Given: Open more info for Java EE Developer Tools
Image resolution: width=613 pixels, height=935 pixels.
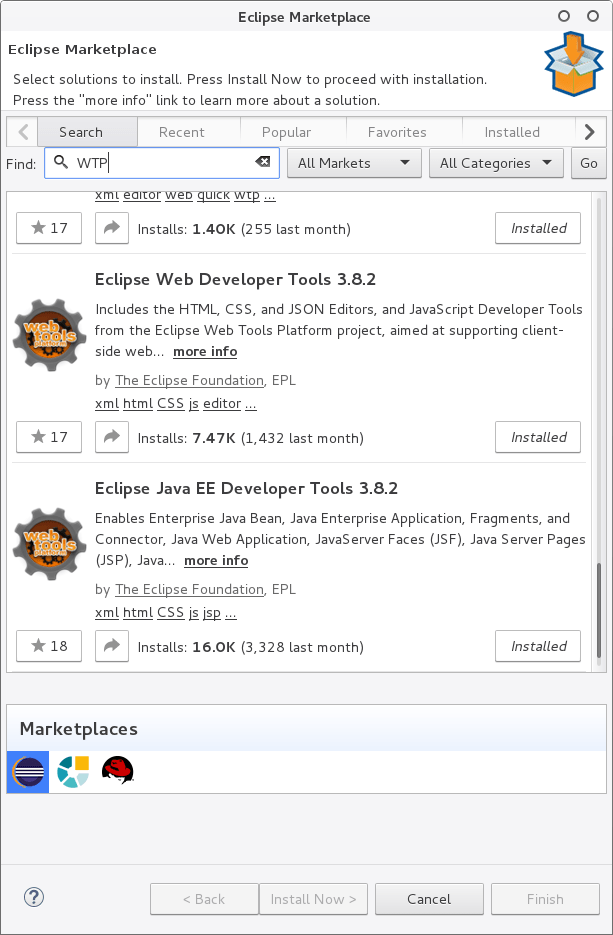Looking at the screenshot, I should tap(216, 561).
